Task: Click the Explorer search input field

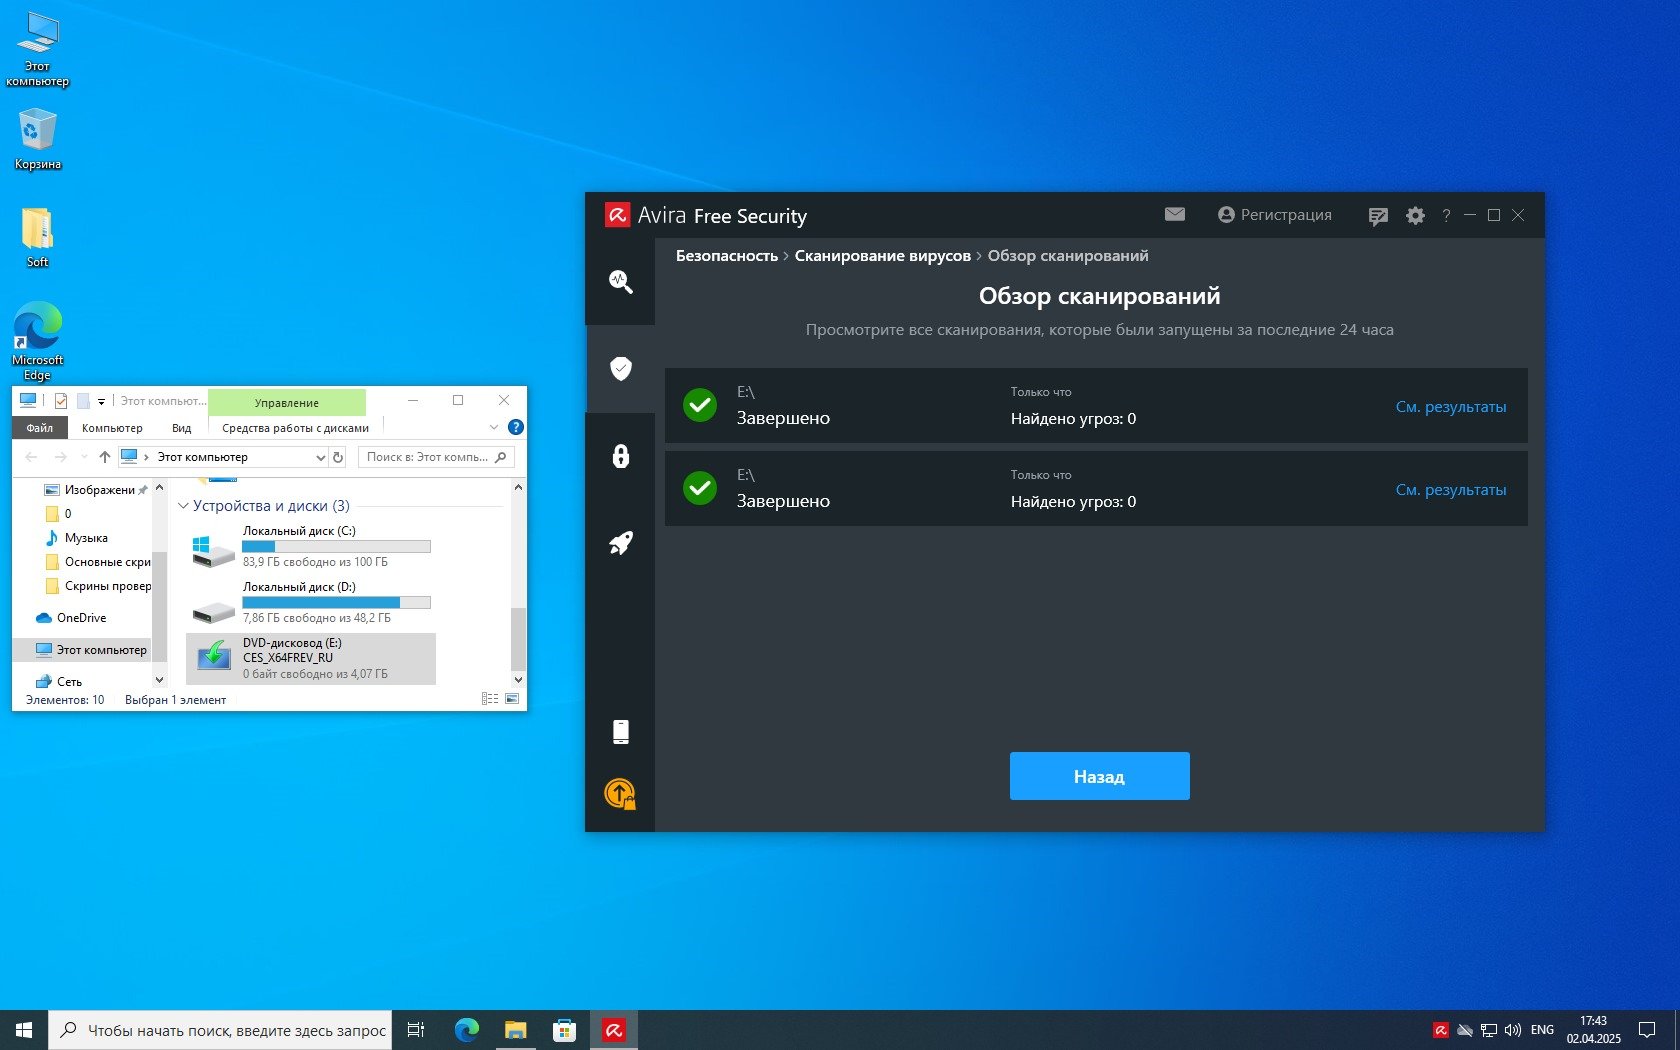Action: [428, 457]
